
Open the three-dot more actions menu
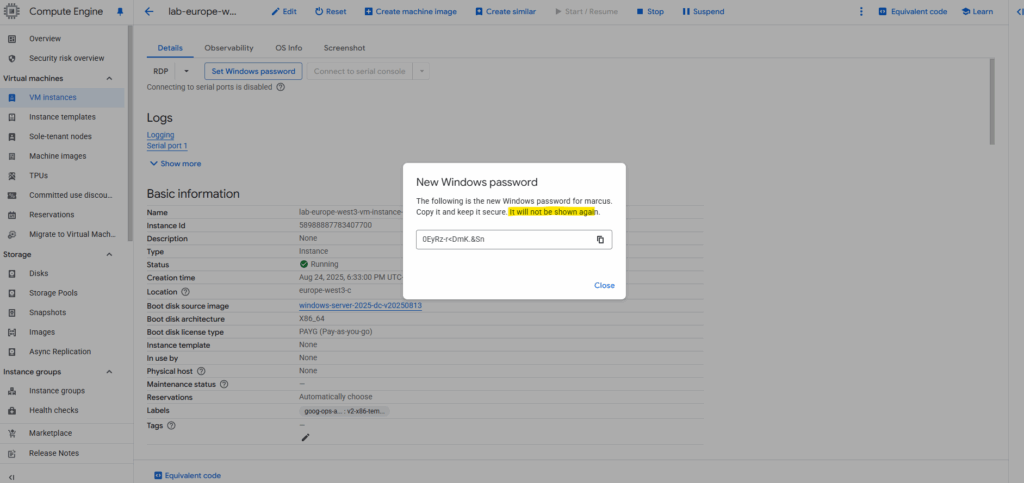(861, 12)
